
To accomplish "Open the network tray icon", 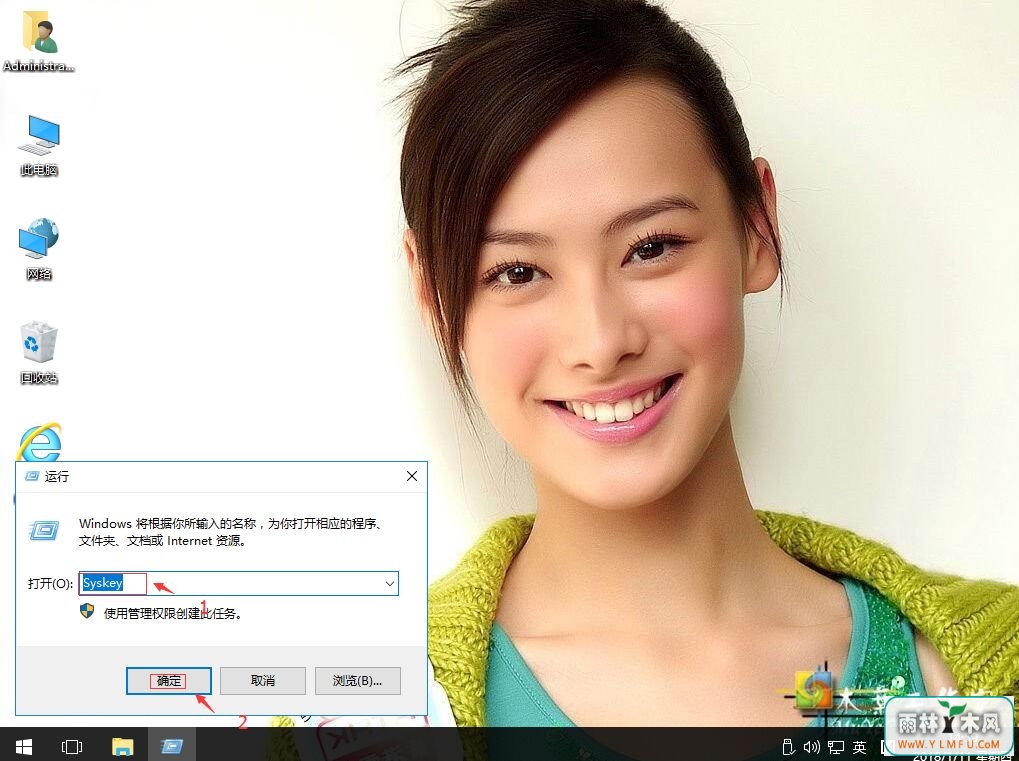I will click(x=836, y=747).
